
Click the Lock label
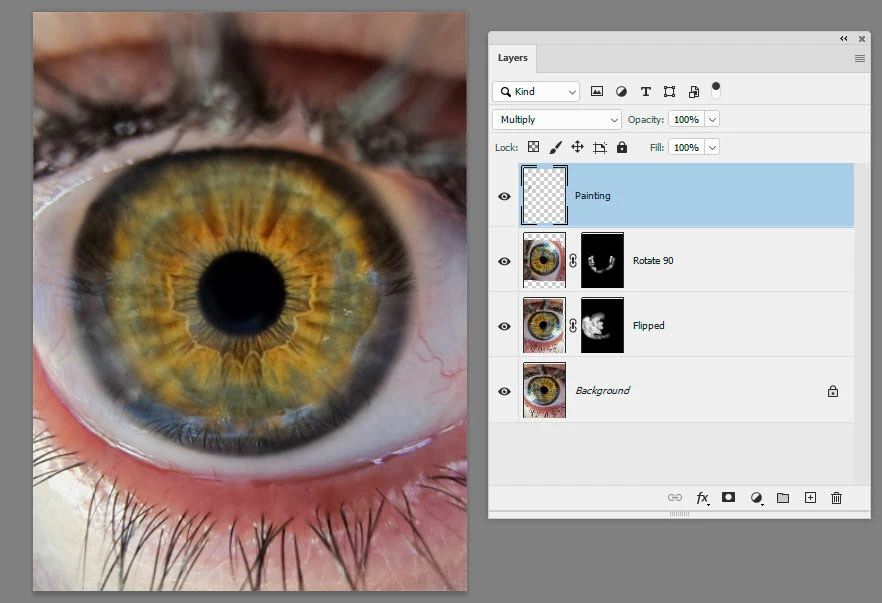click(506, 147)
